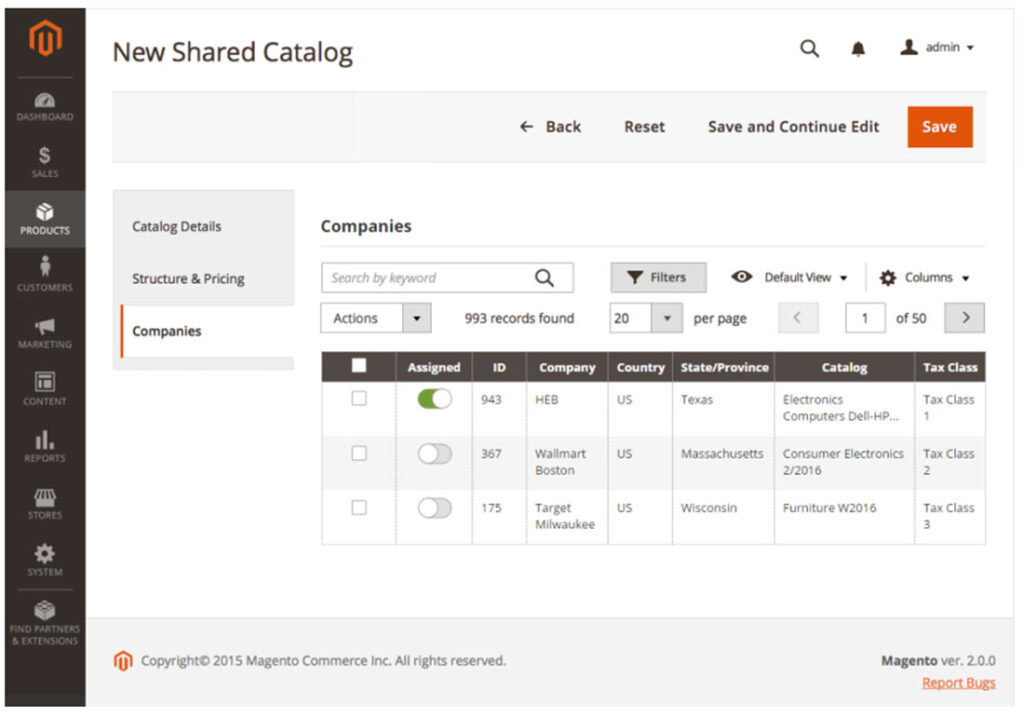Click the admin user avatar icon
The height and width of the screenshot is (718, 1024).
pyautogui.click(x=908, y=47)
